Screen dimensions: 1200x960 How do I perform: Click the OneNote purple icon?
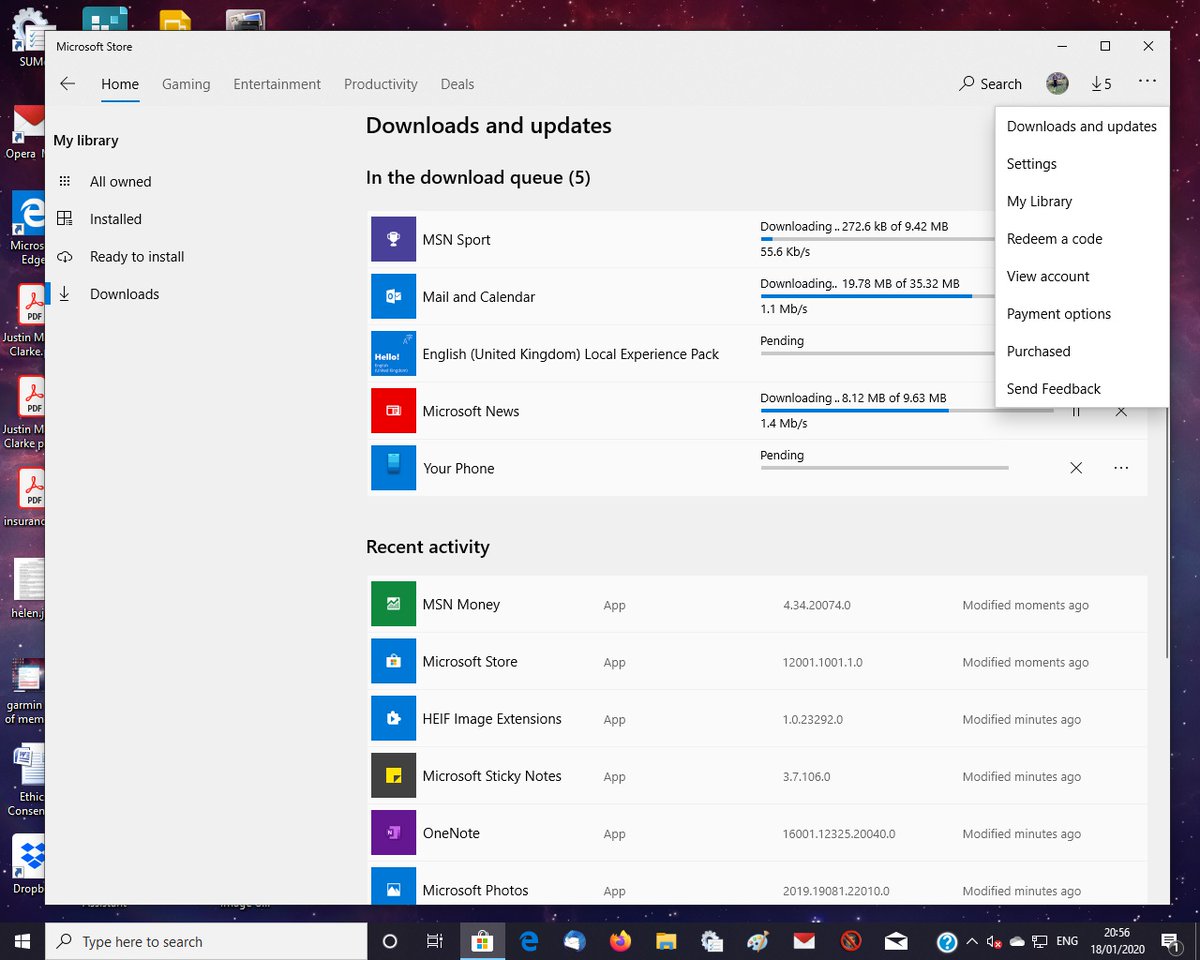pos(393,833)
